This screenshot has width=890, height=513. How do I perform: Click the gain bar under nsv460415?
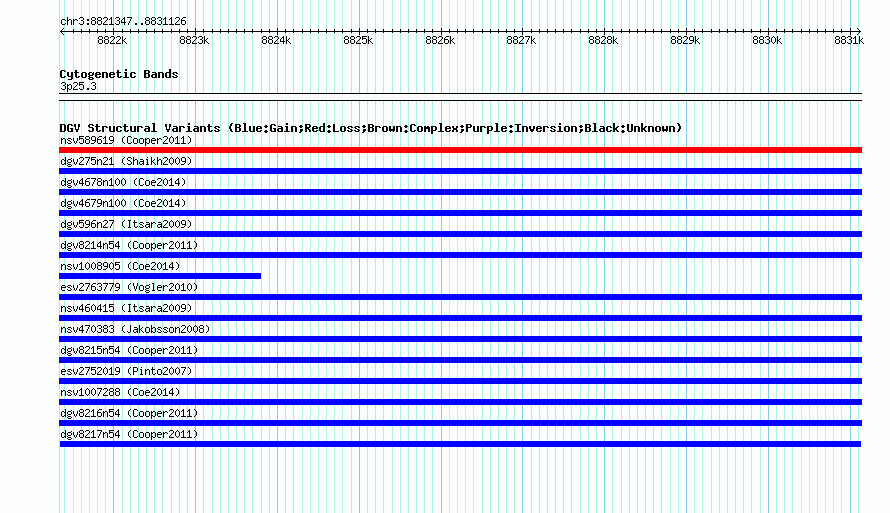tap(460, 318)
